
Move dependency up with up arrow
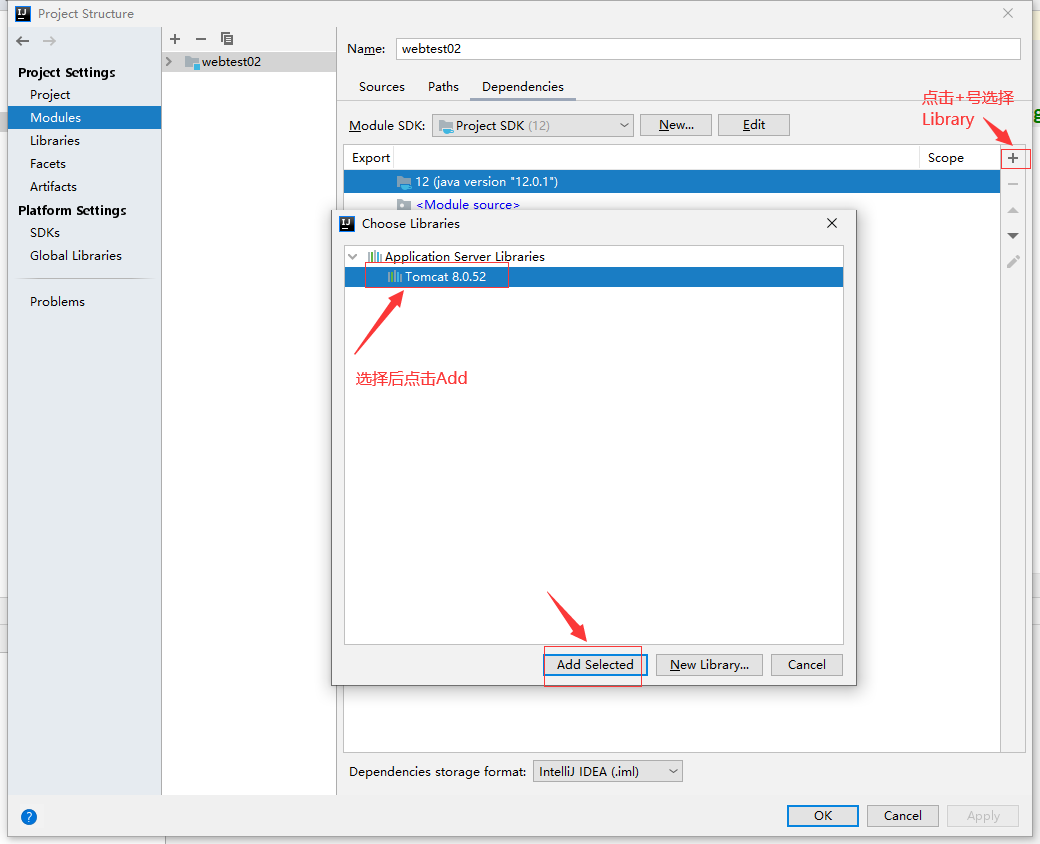pyautogui.click(x=1013, y=210)
